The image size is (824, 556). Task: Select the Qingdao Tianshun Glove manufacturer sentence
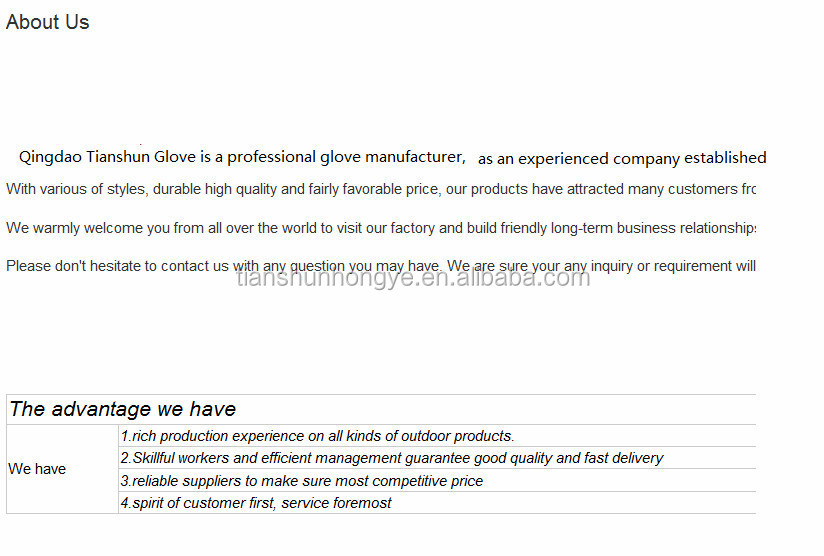tap(242, 157)
